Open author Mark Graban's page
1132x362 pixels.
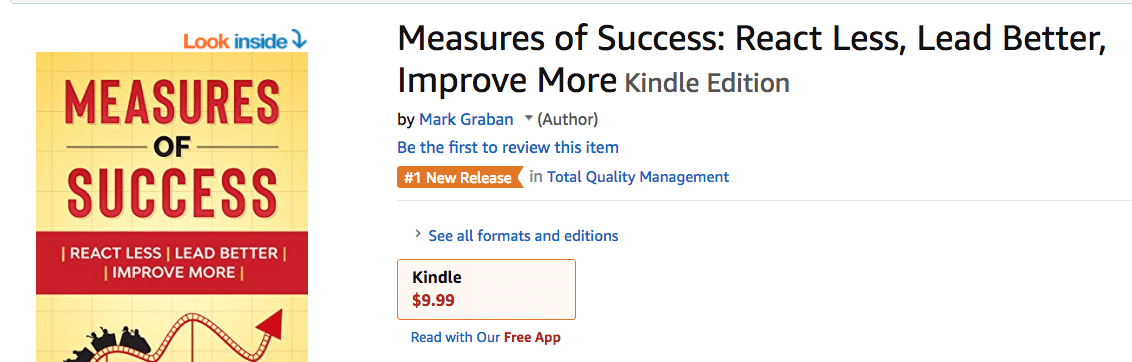tap(466, 119)
